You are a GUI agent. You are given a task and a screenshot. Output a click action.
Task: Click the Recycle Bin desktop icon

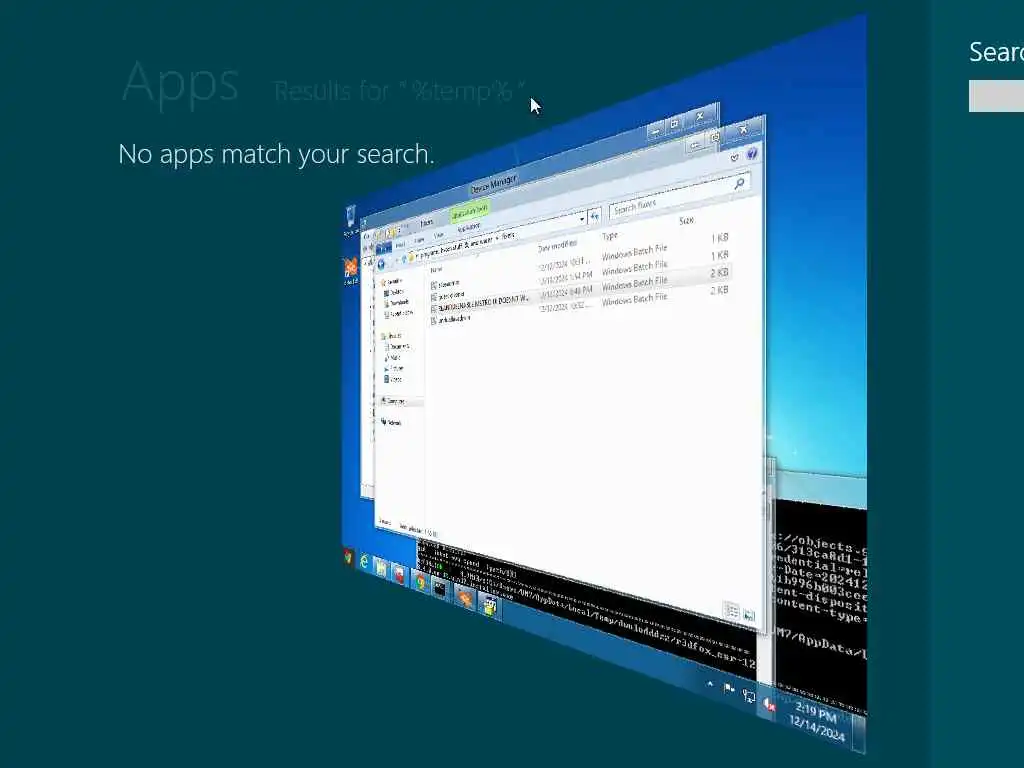pos(350,220)
